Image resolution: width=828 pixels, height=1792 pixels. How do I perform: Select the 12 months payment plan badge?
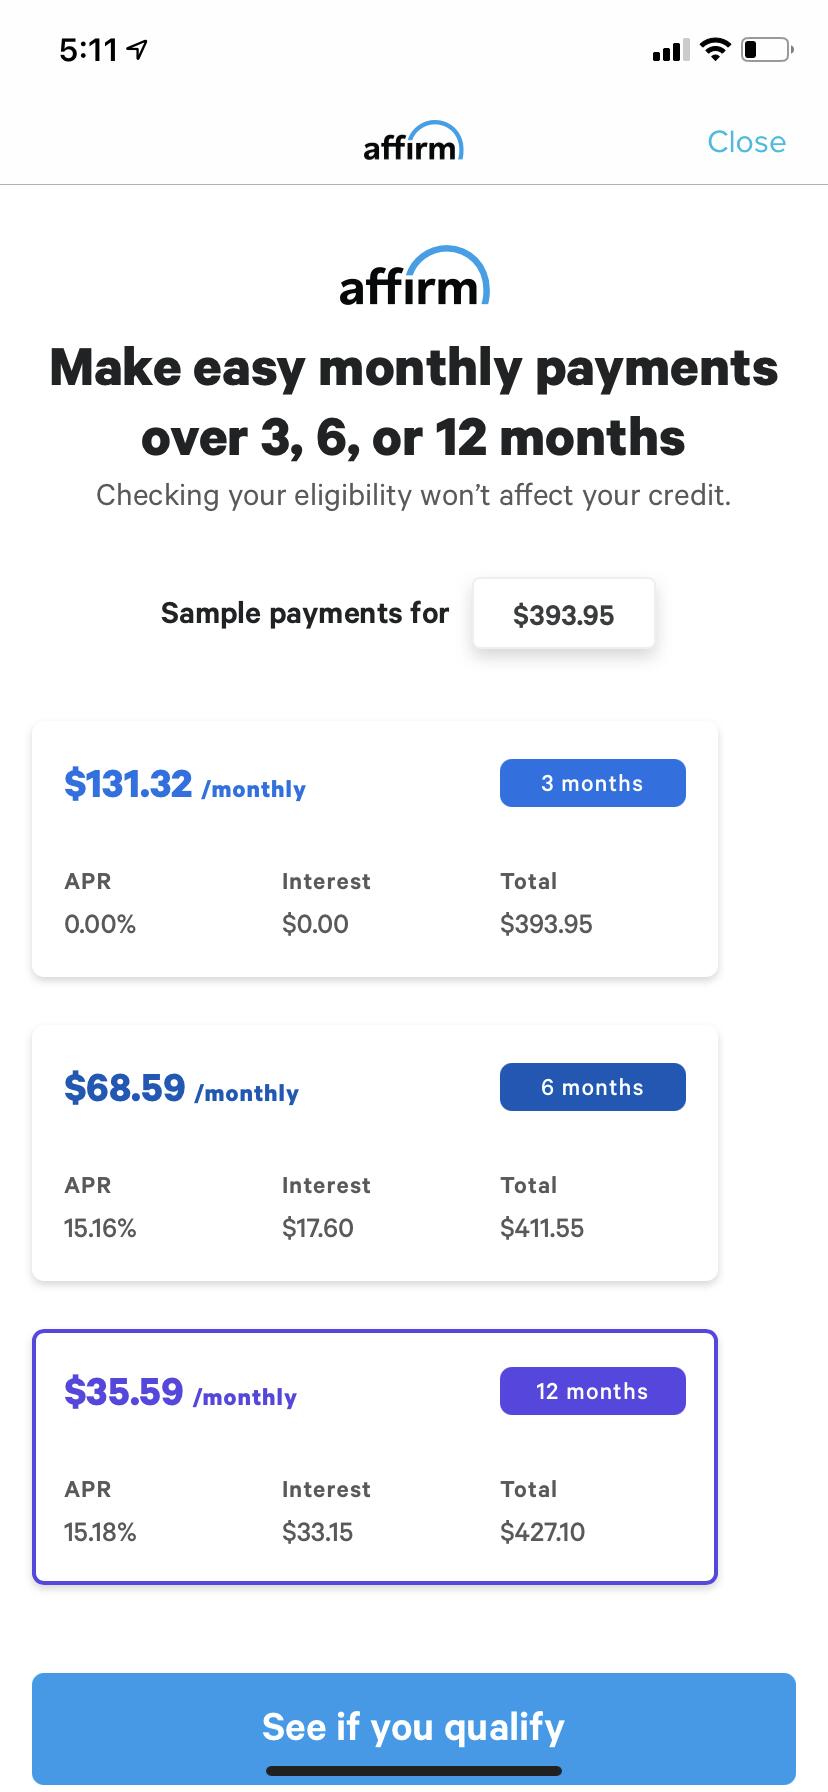(592, 1391)
